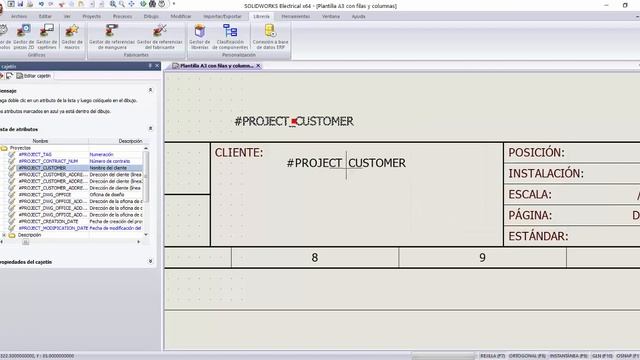Click the scroll-down arrow of attribute list

pos(146,235)
